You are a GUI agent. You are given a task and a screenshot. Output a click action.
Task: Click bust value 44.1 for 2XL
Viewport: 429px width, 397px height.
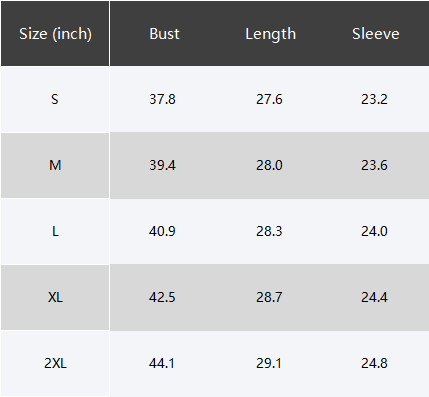[162, 363]
